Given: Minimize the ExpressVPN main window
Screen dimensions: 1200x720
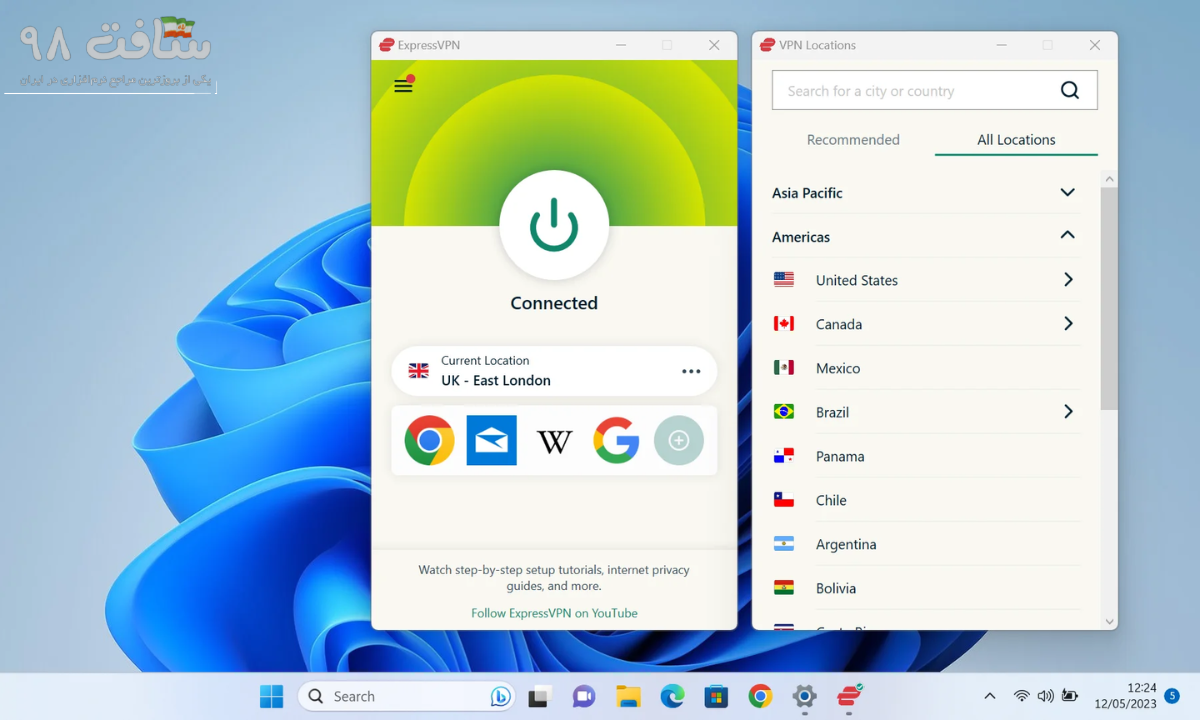Looking at the screenshot, I should [621, 45].
